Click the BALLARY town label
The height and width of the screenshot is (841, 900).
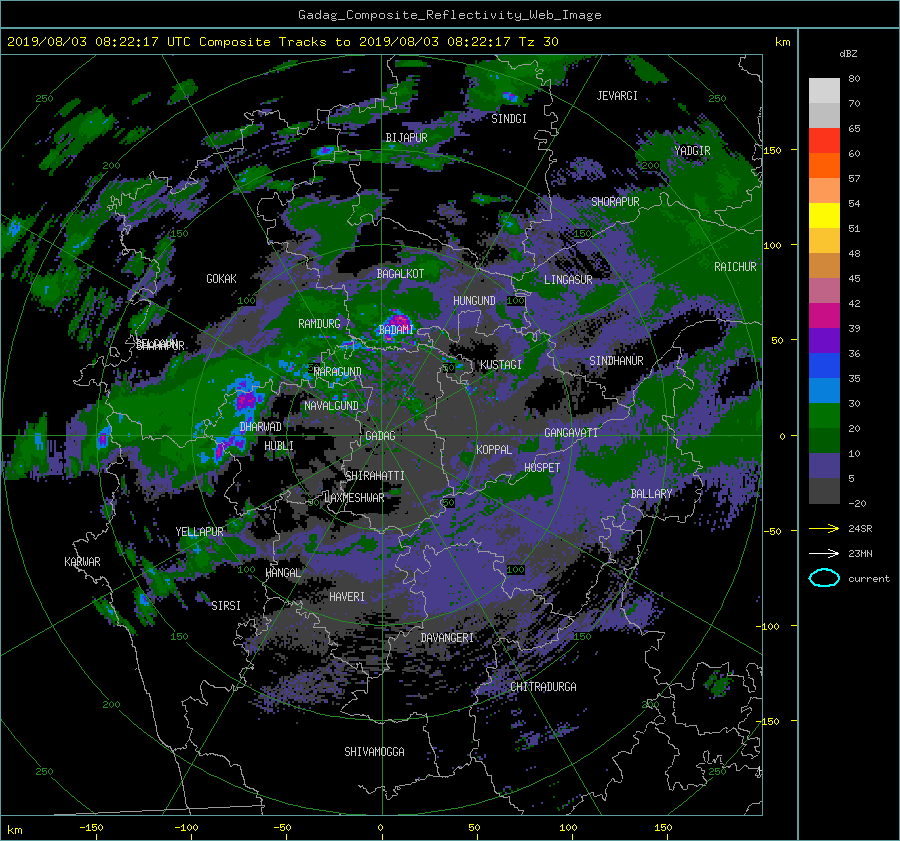tap(651, 494)
